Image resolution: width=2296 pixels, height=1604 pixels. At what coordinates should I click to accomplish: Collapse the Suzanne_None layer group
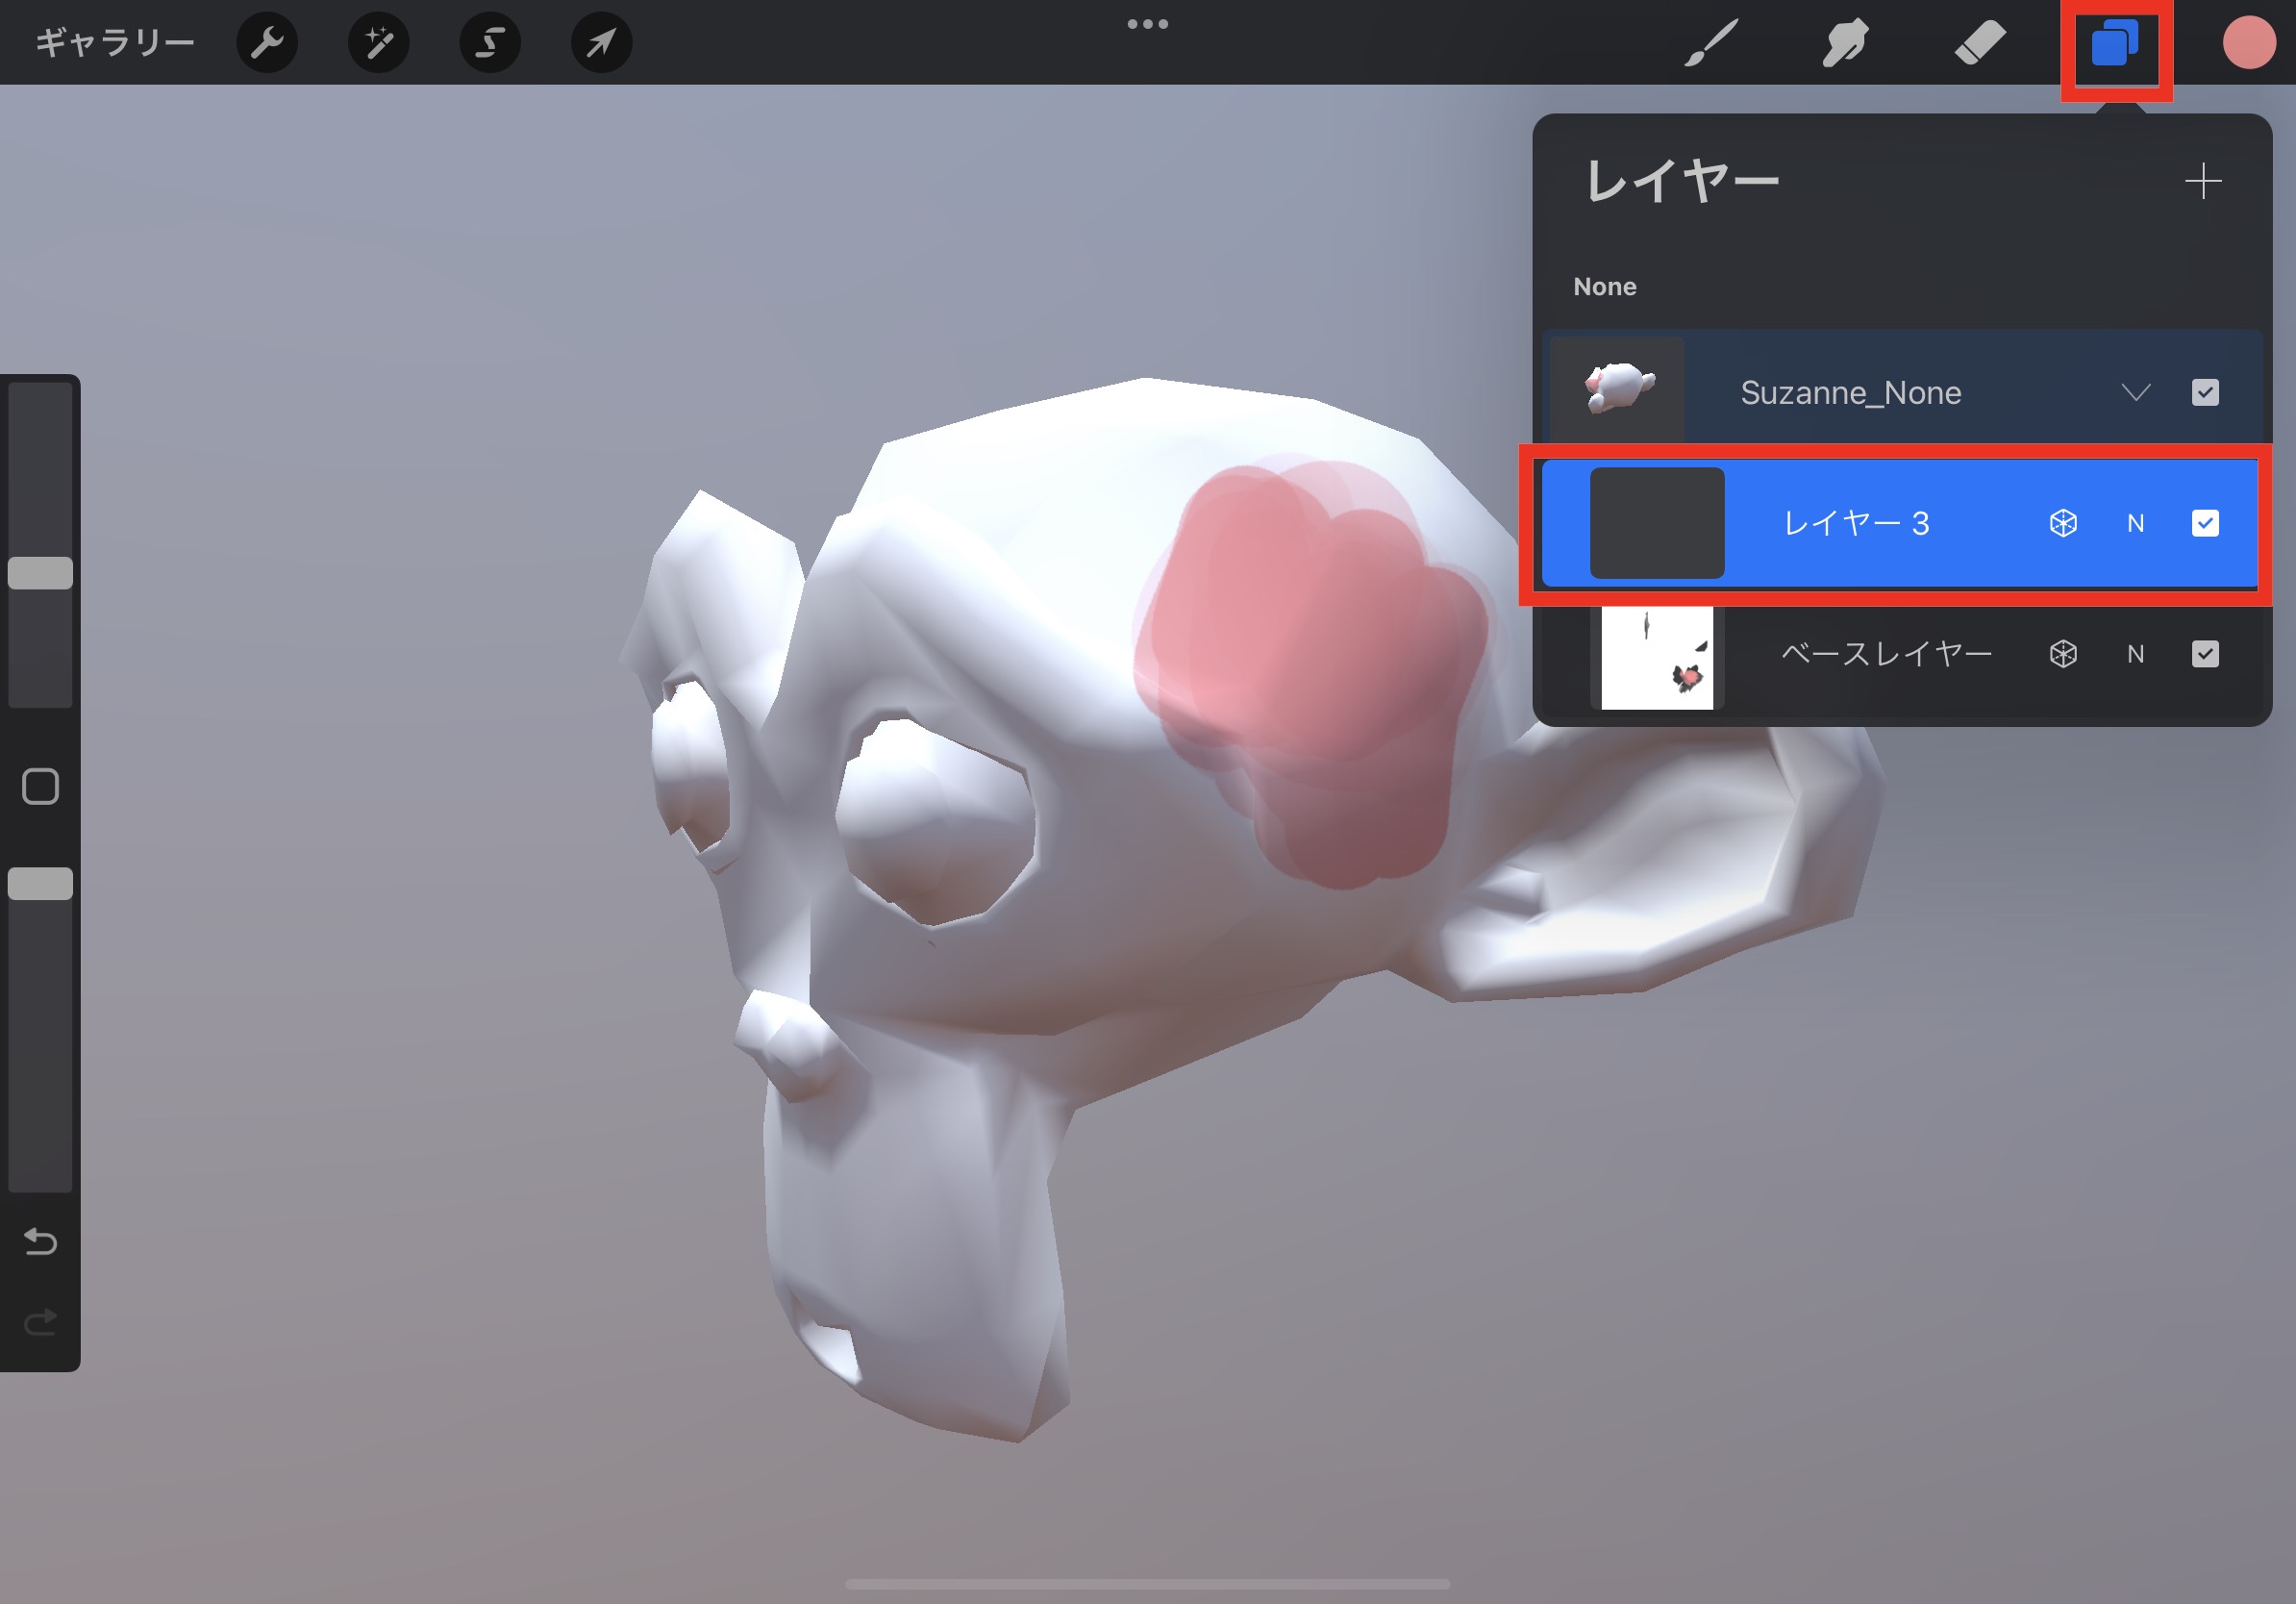(x=2136, y=392)
